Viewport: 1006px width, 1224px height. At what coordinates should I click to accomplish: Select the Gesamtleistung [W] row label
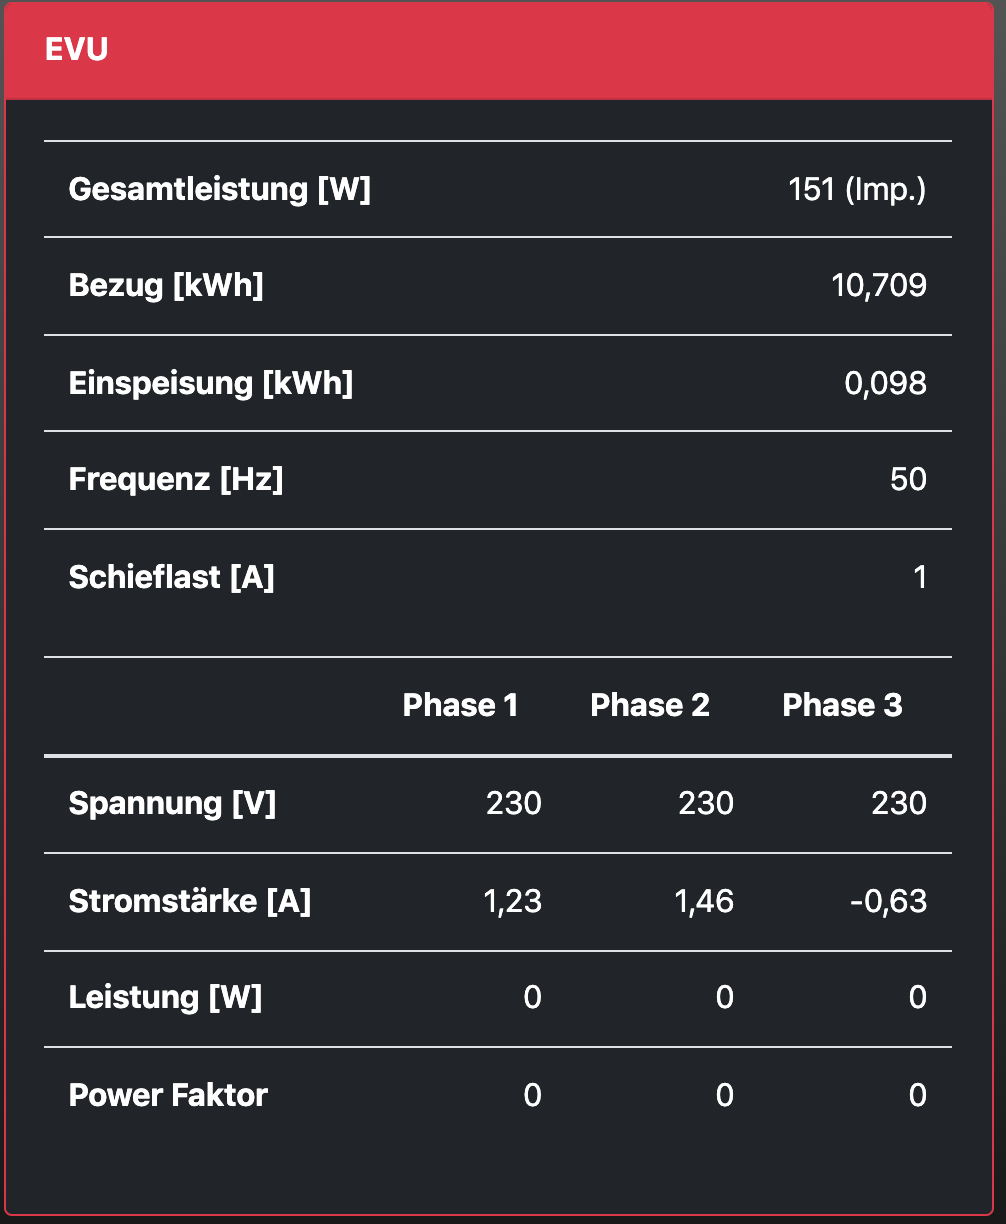point(219,189)
